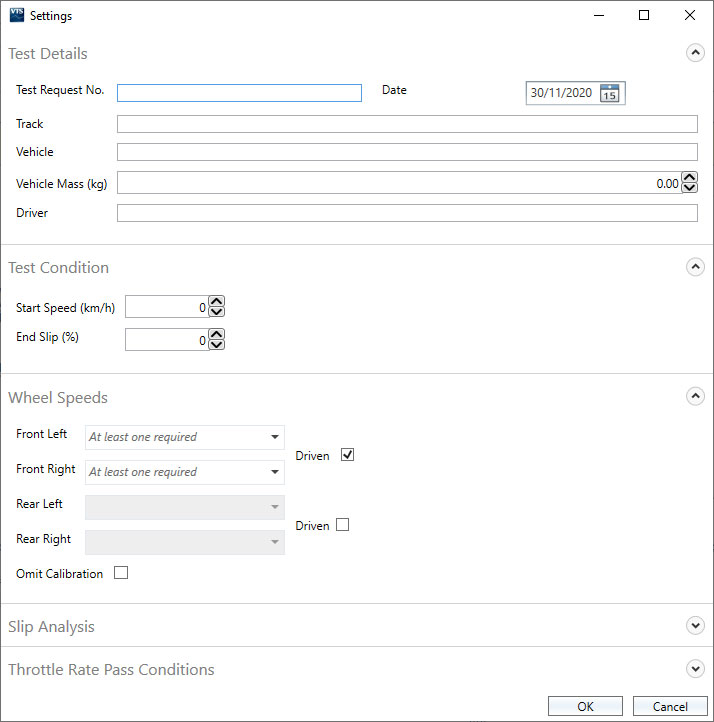Select the Driver input field

coord(407,213)
